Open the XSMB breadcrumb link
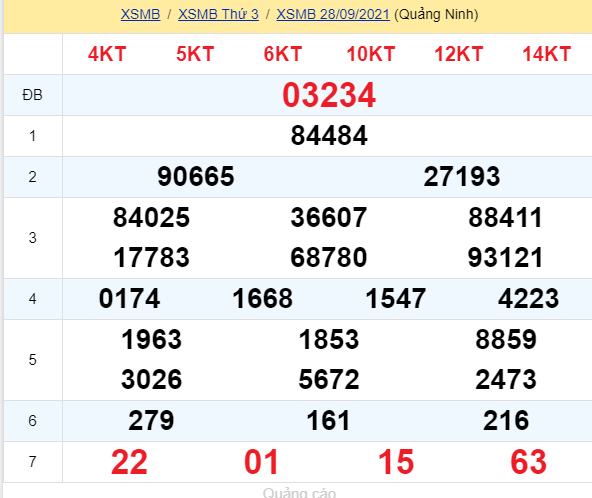Viewport: 592px width, 498px height. (140, 14)
